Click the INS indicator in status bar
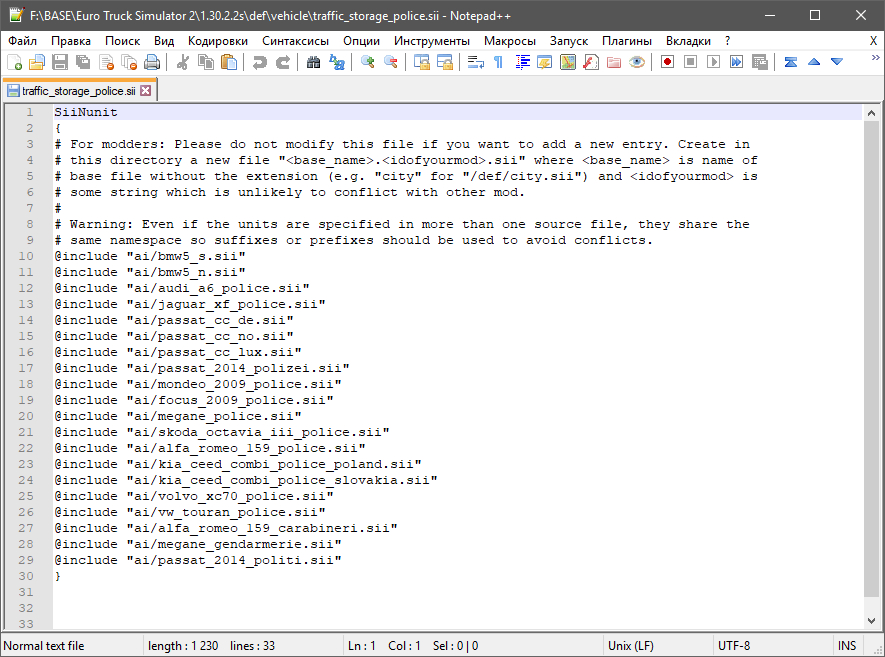 click(x=847, y=646)
